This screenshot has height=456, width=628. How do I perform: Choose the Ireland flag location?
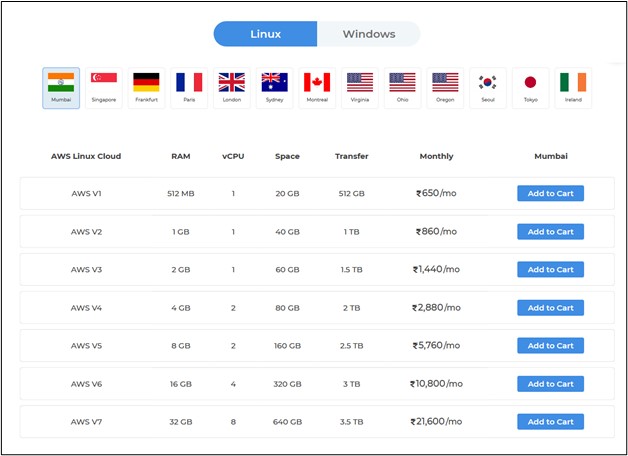point(573,88)
